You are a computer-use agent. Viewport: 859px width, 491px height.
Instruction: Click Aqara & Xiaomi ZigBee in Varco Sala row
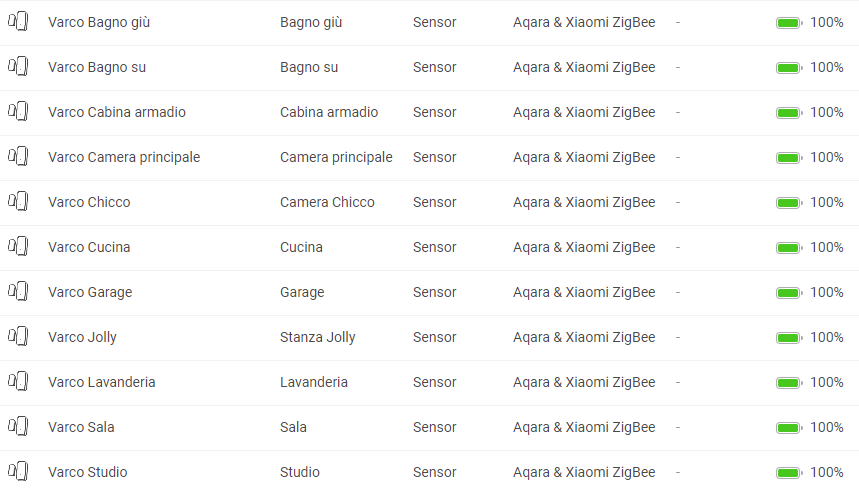click(584, 427)
